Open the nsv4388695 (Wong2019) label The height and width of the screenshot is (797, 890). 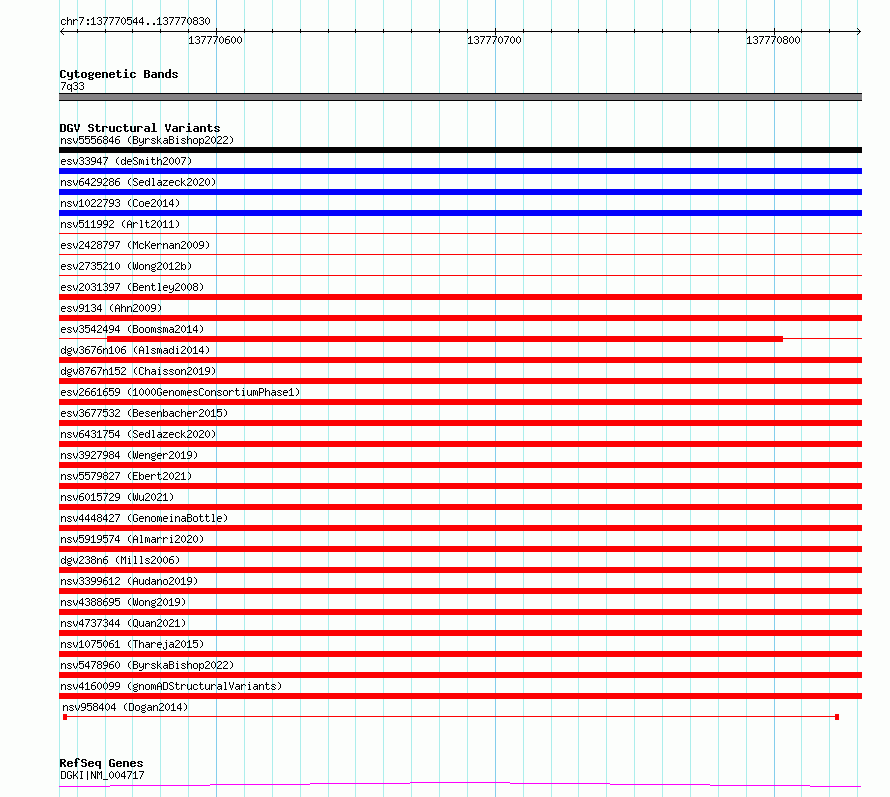click(123, 602)
